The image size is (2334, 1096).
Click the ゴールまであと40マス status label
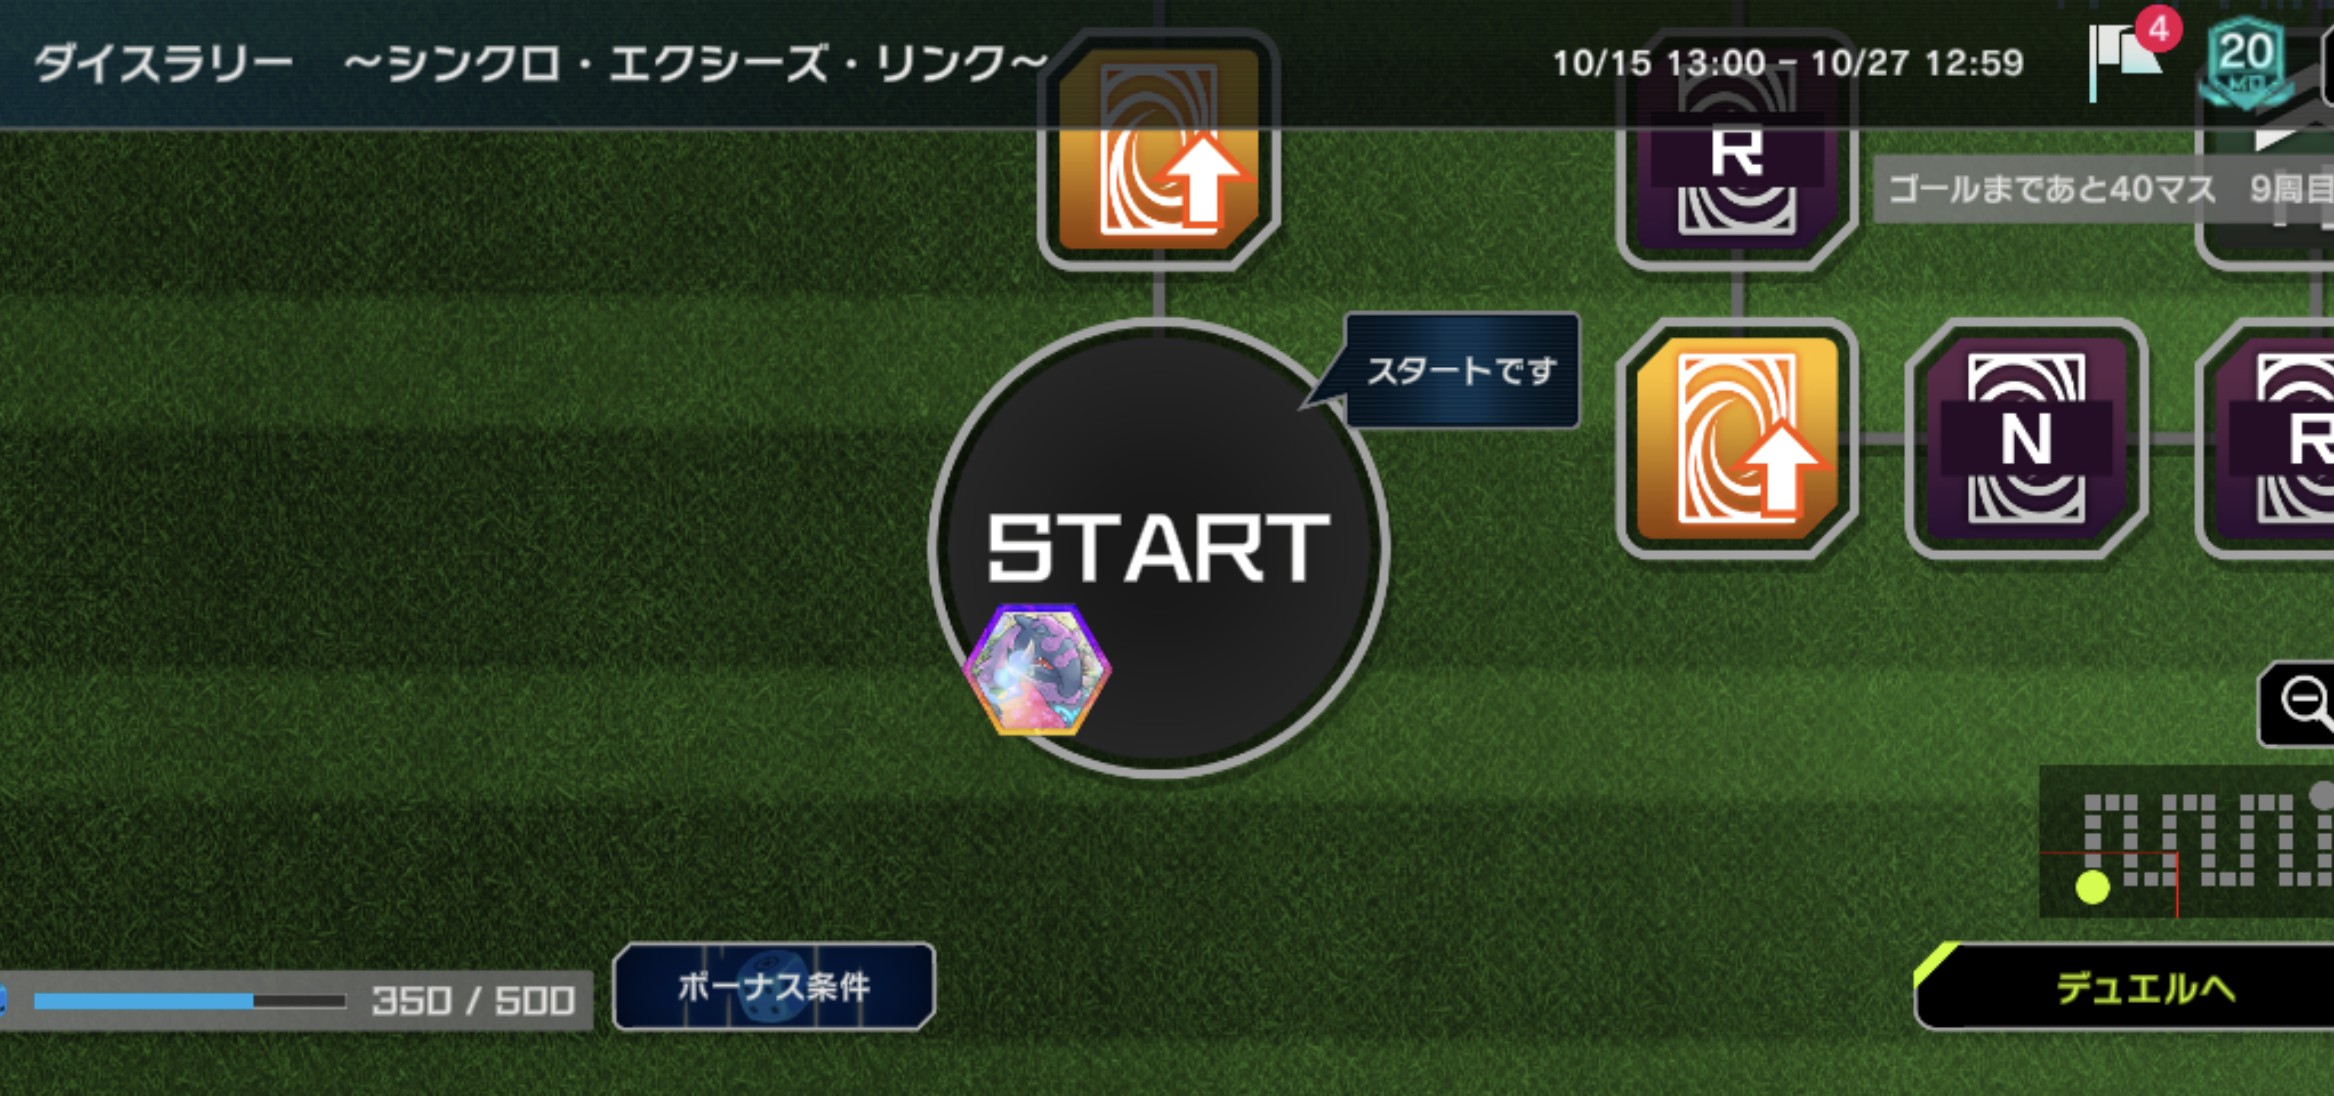click(x=2052, y=188)
